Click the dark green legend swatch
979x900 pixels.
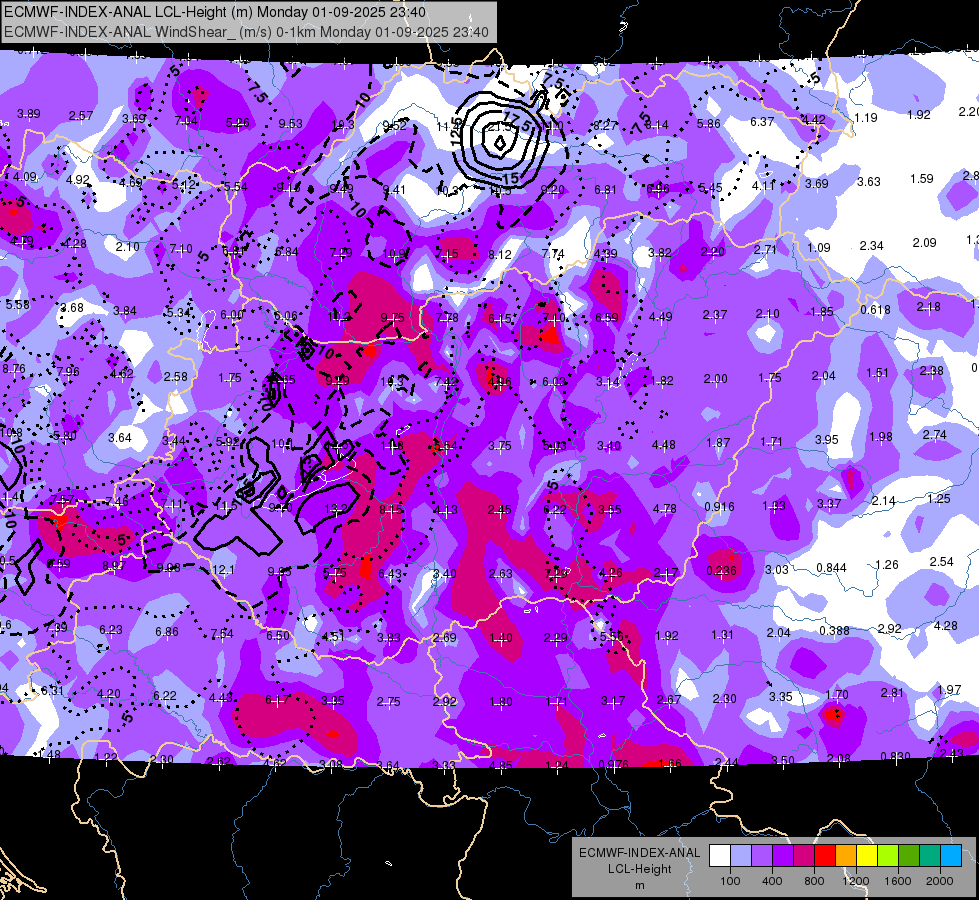(909, 856)
